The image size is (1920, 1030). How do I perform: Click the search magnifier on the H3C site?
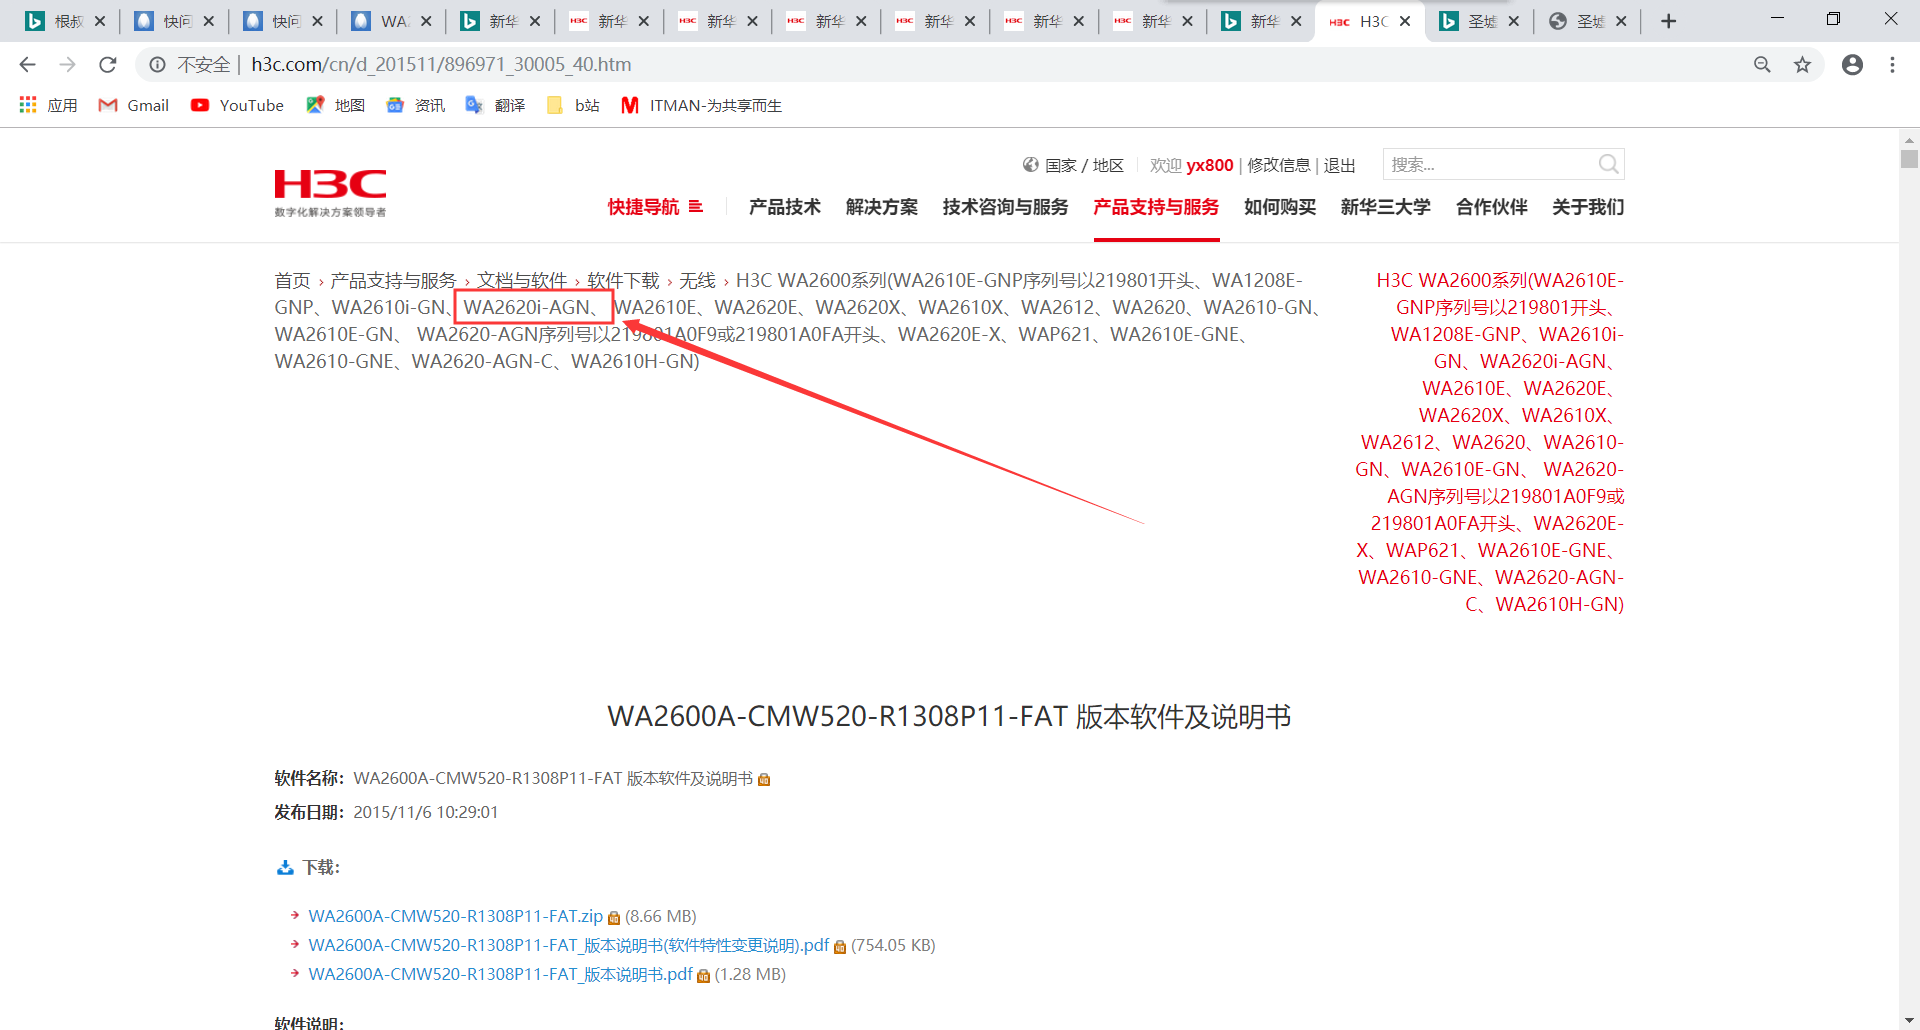tap(1608, 164)
